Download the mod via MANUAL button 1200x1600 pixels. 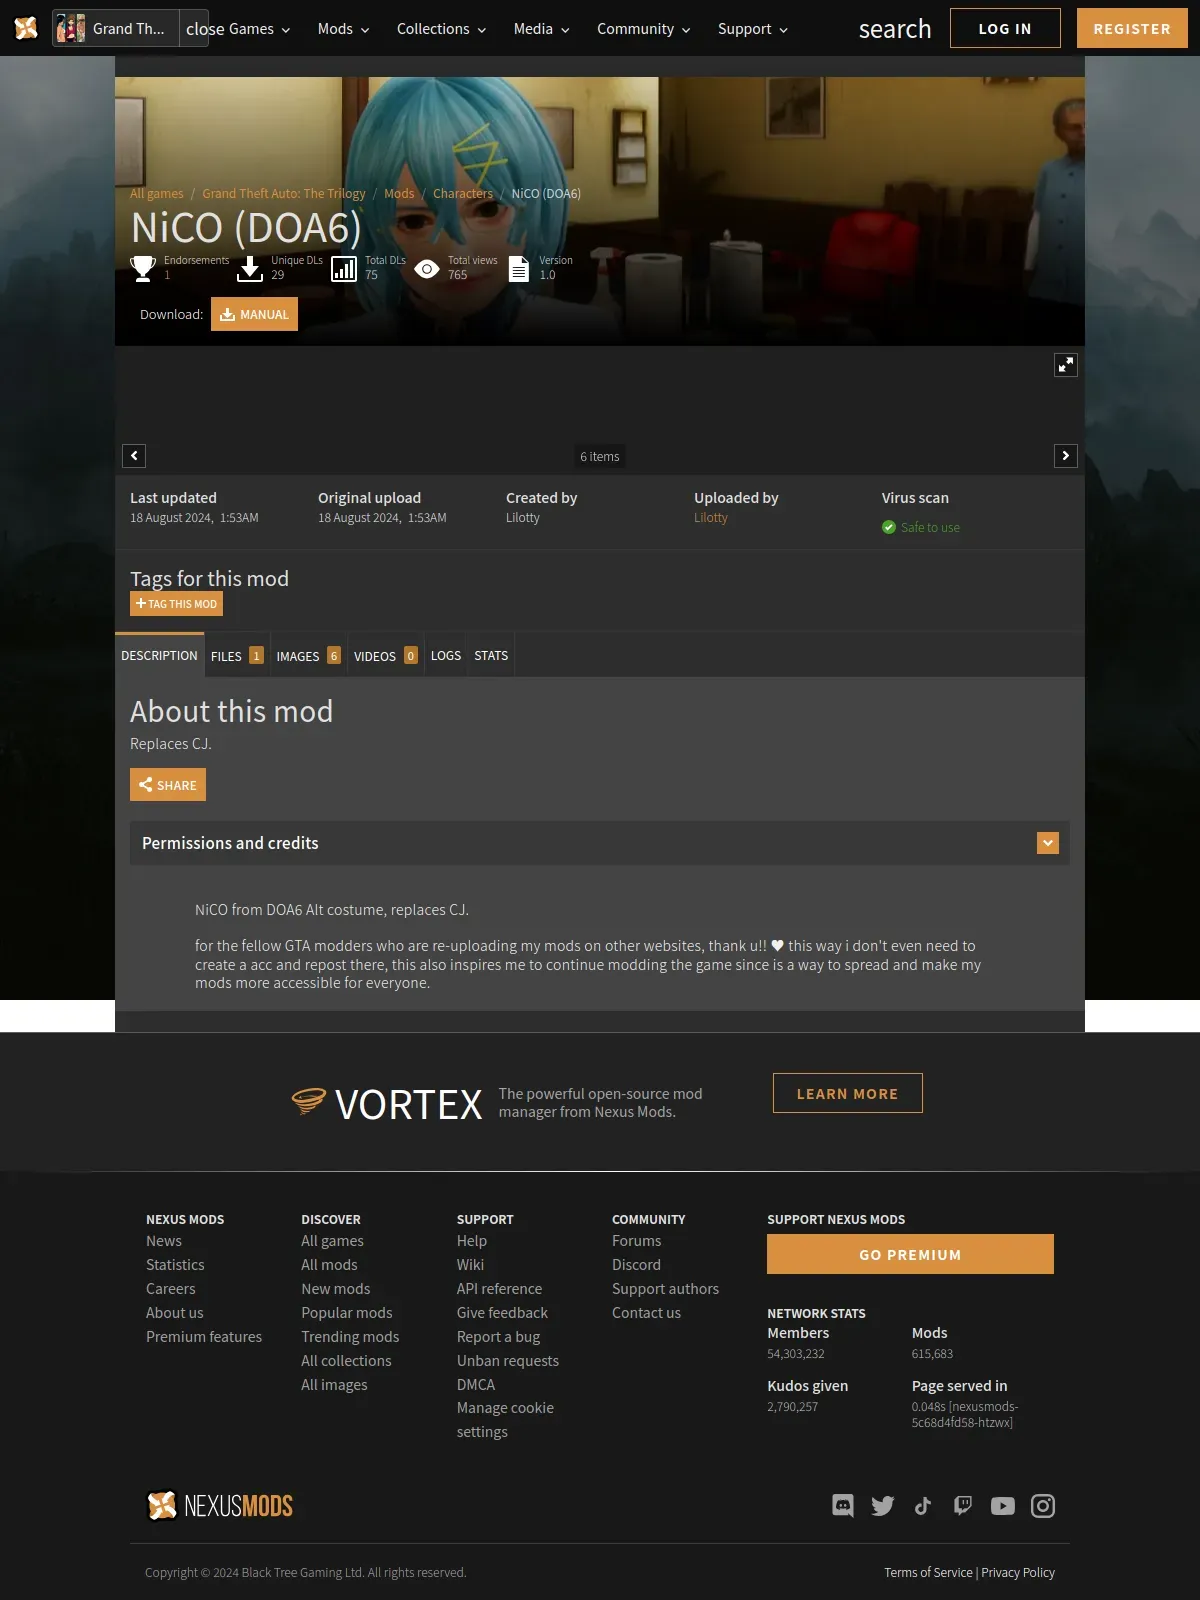(254, 314)
